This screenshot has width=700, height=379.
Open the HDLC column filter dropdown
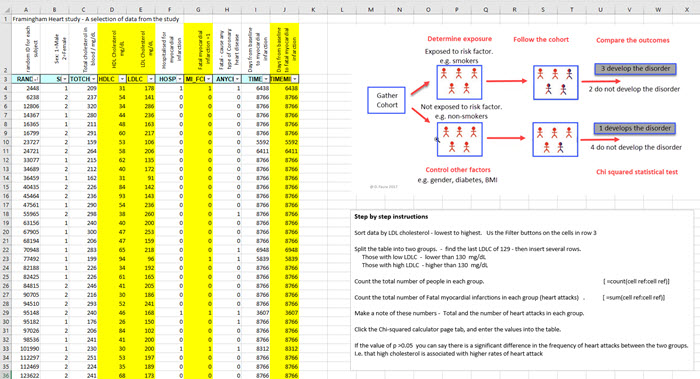pos(122,79)
